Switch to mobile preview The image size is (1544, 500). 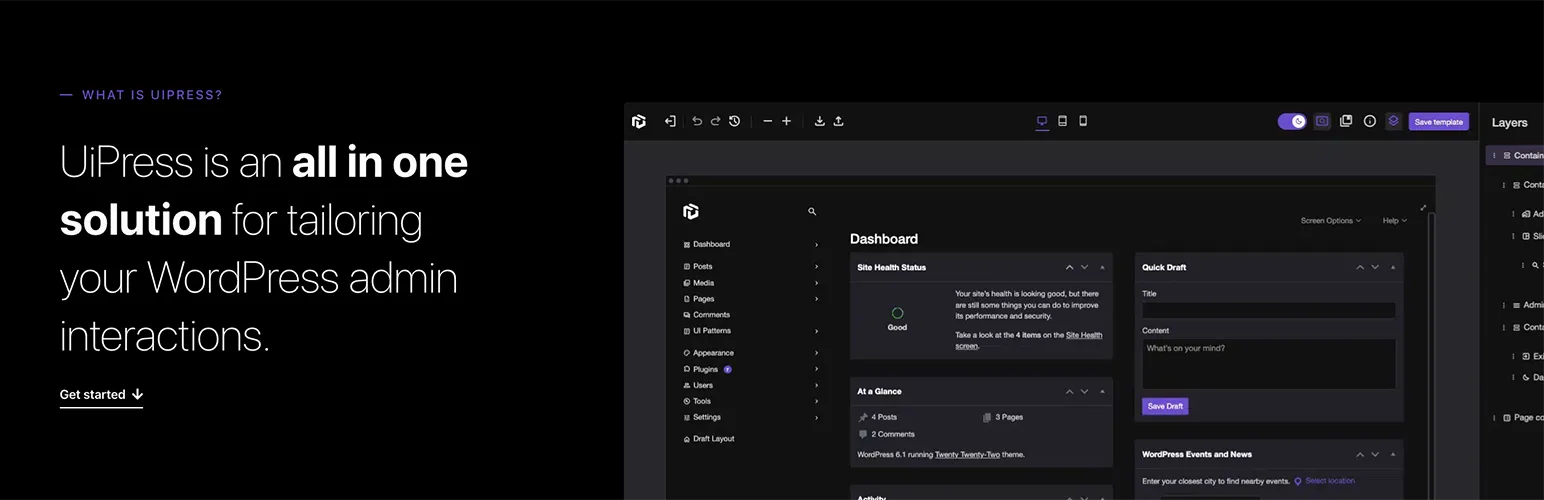pyautogui.click(x=1083, y=121)
